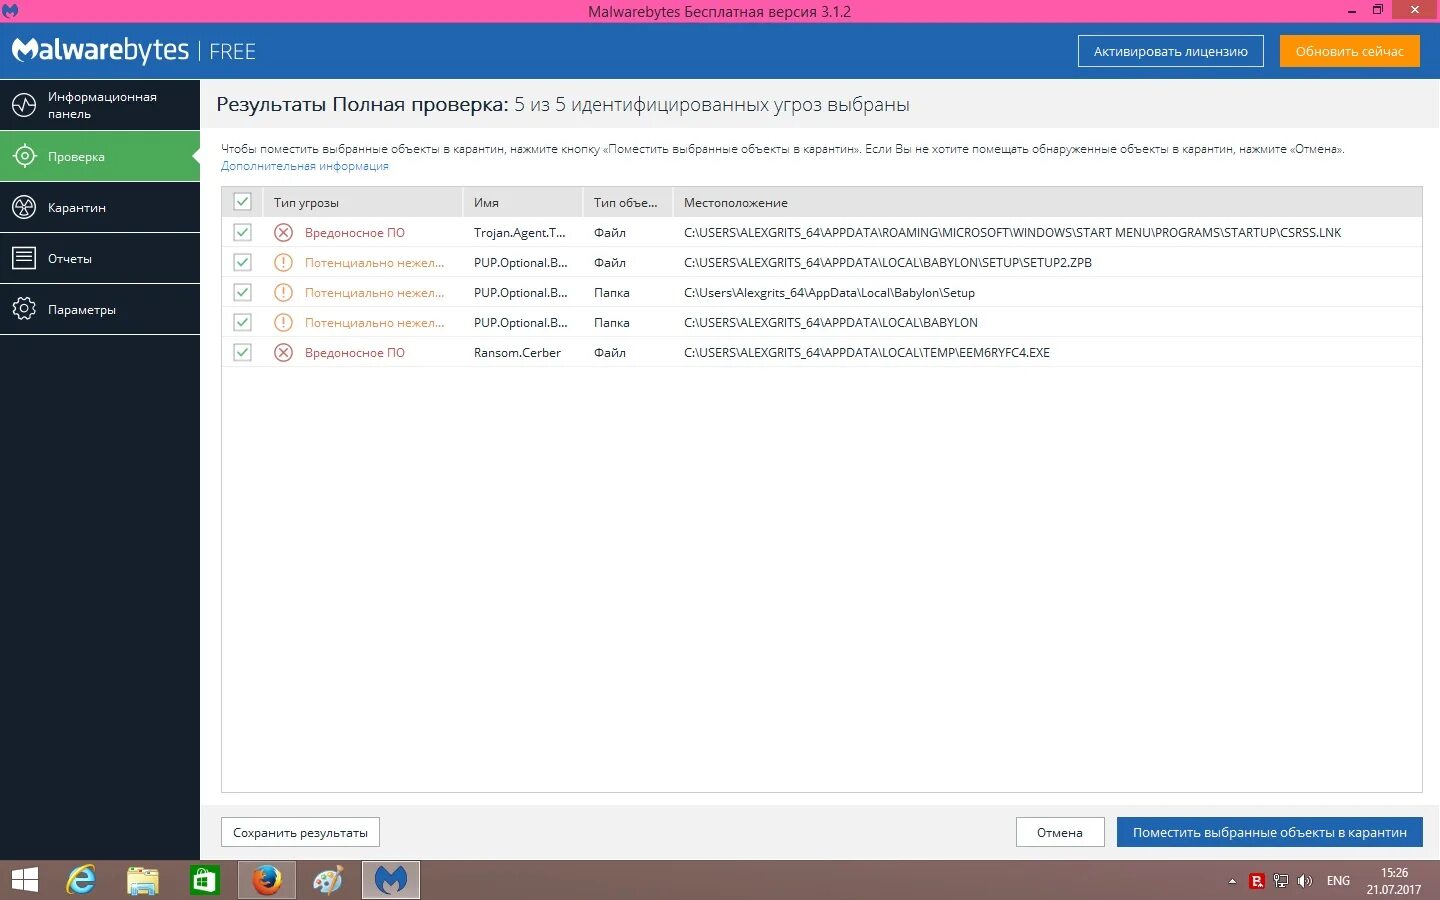Open the Отчеты reports section
This screenshot has height=900, width=1440.
[x=100, y=258]
